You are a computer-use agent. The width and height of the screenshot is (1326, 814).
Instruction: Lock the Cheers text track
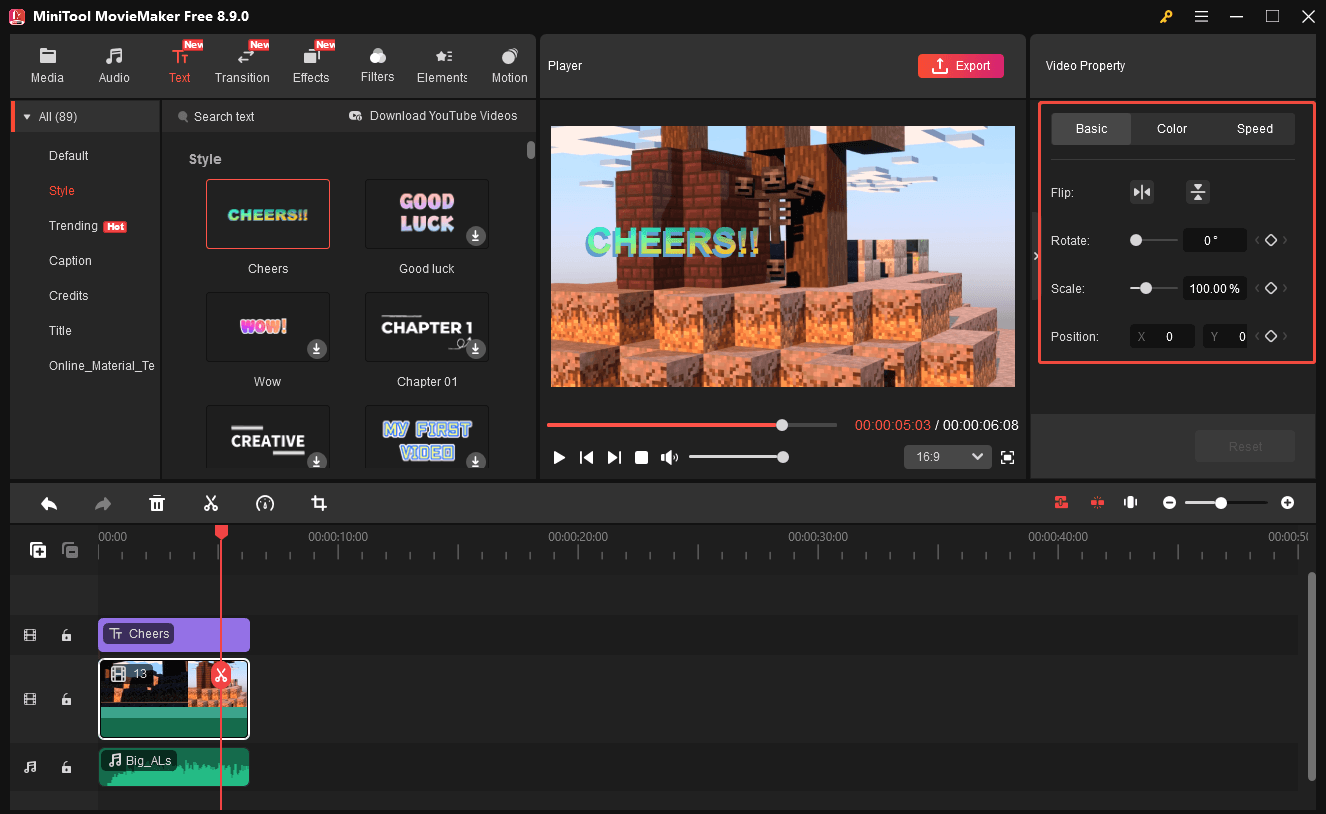coord(66,635)
